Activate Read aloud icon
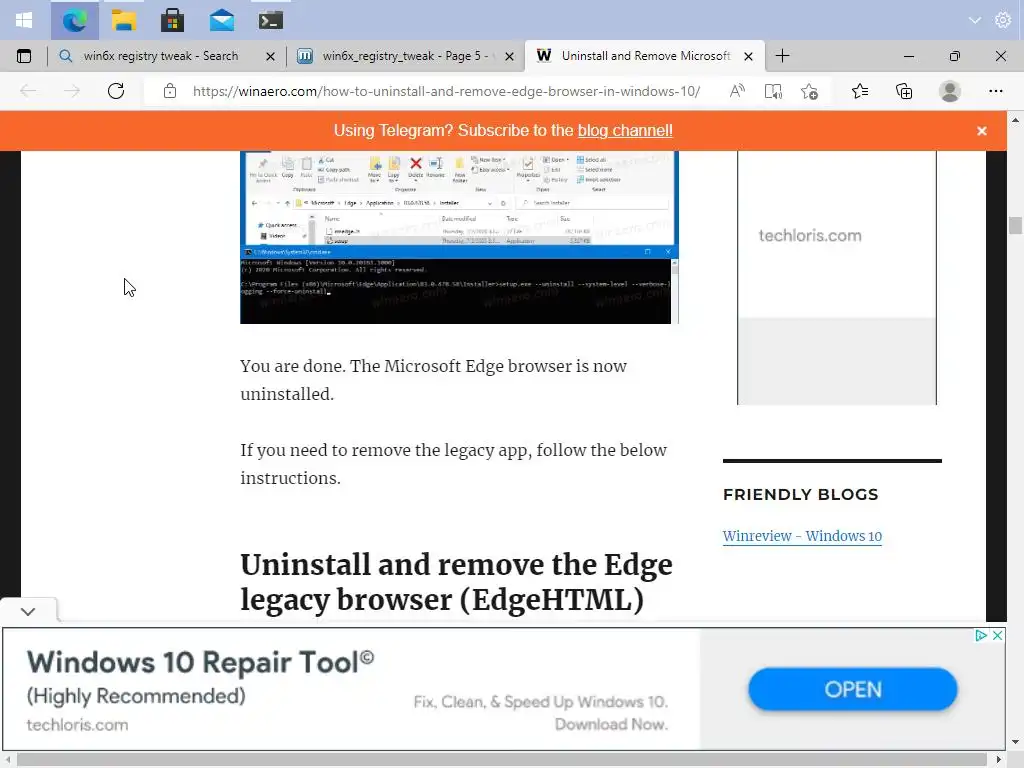The width and height of the screenshot is (1024, 768). point(737,91)
